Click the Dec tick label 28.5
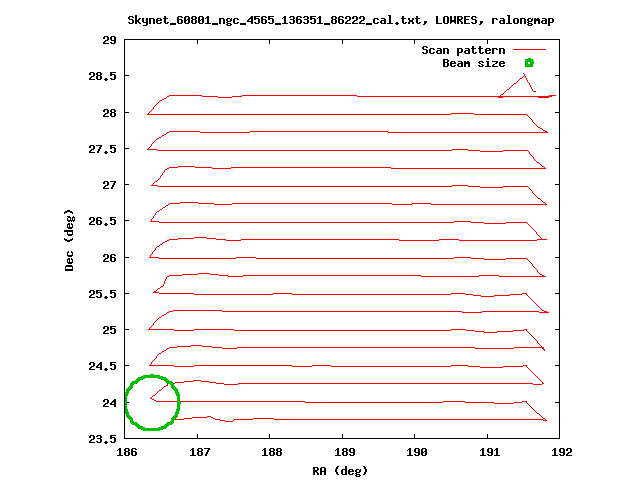This screenshot has width=640, height=480. pos(102,76)
